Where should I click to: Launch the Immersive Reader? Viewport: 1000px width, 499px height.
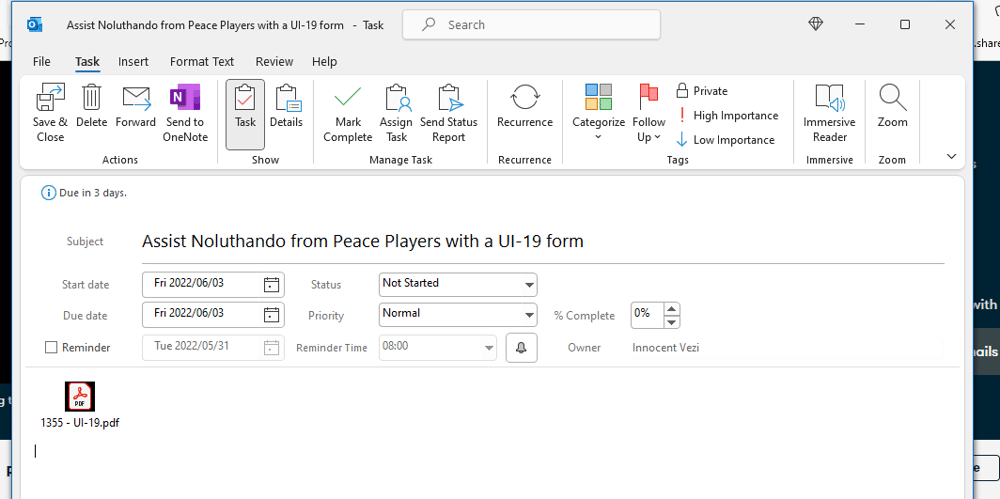point(829,99)
